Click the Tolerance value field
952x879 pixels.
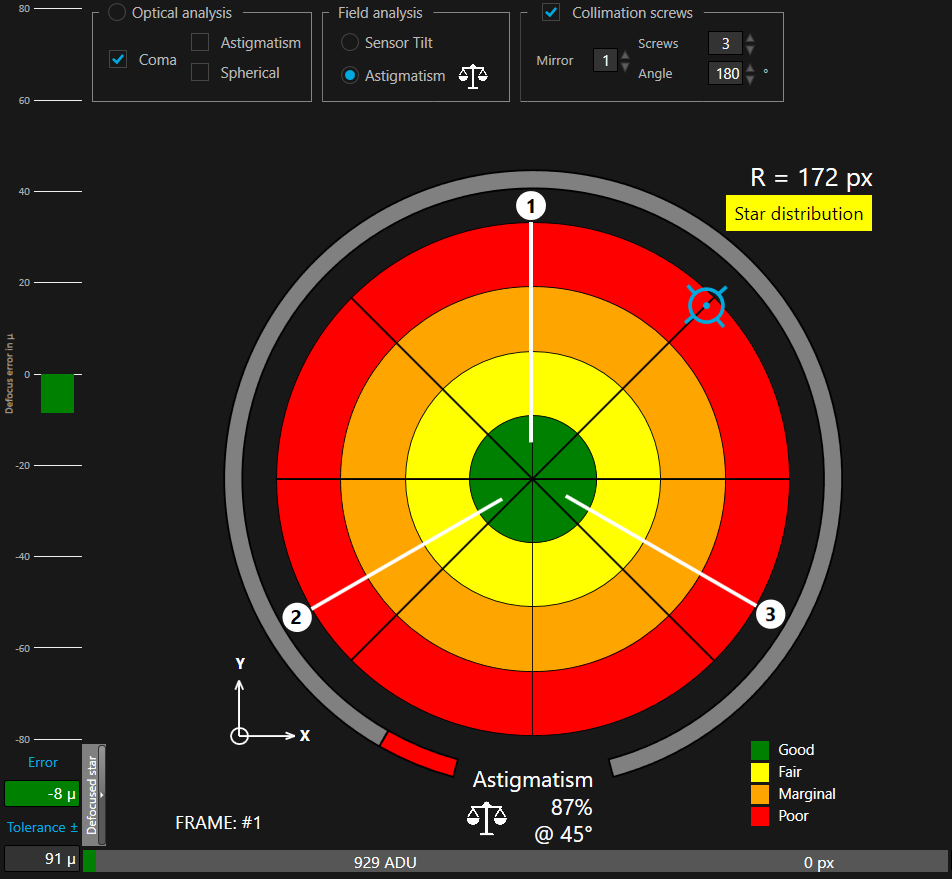coord(41,858)
